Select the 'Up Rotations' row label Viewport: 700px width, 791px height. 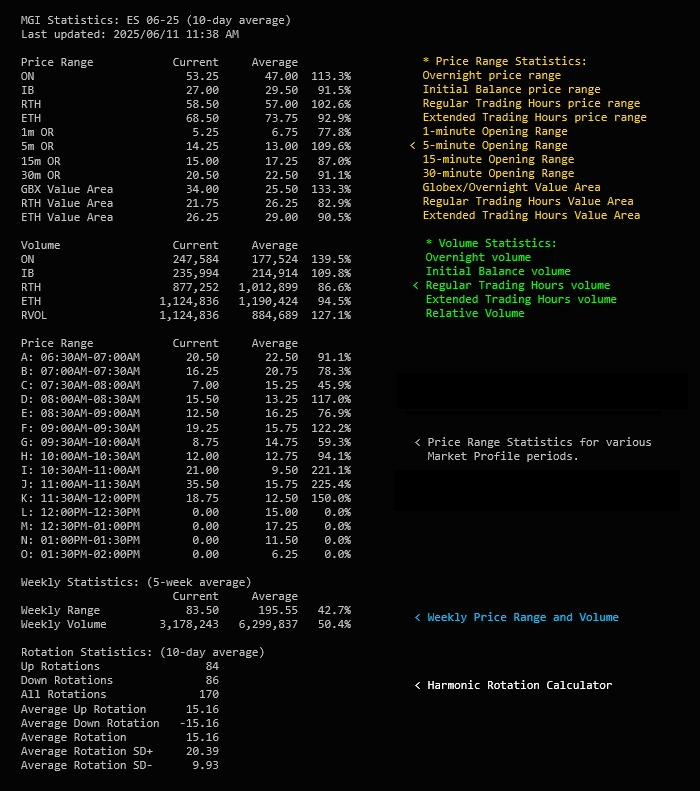coord(61,666)
